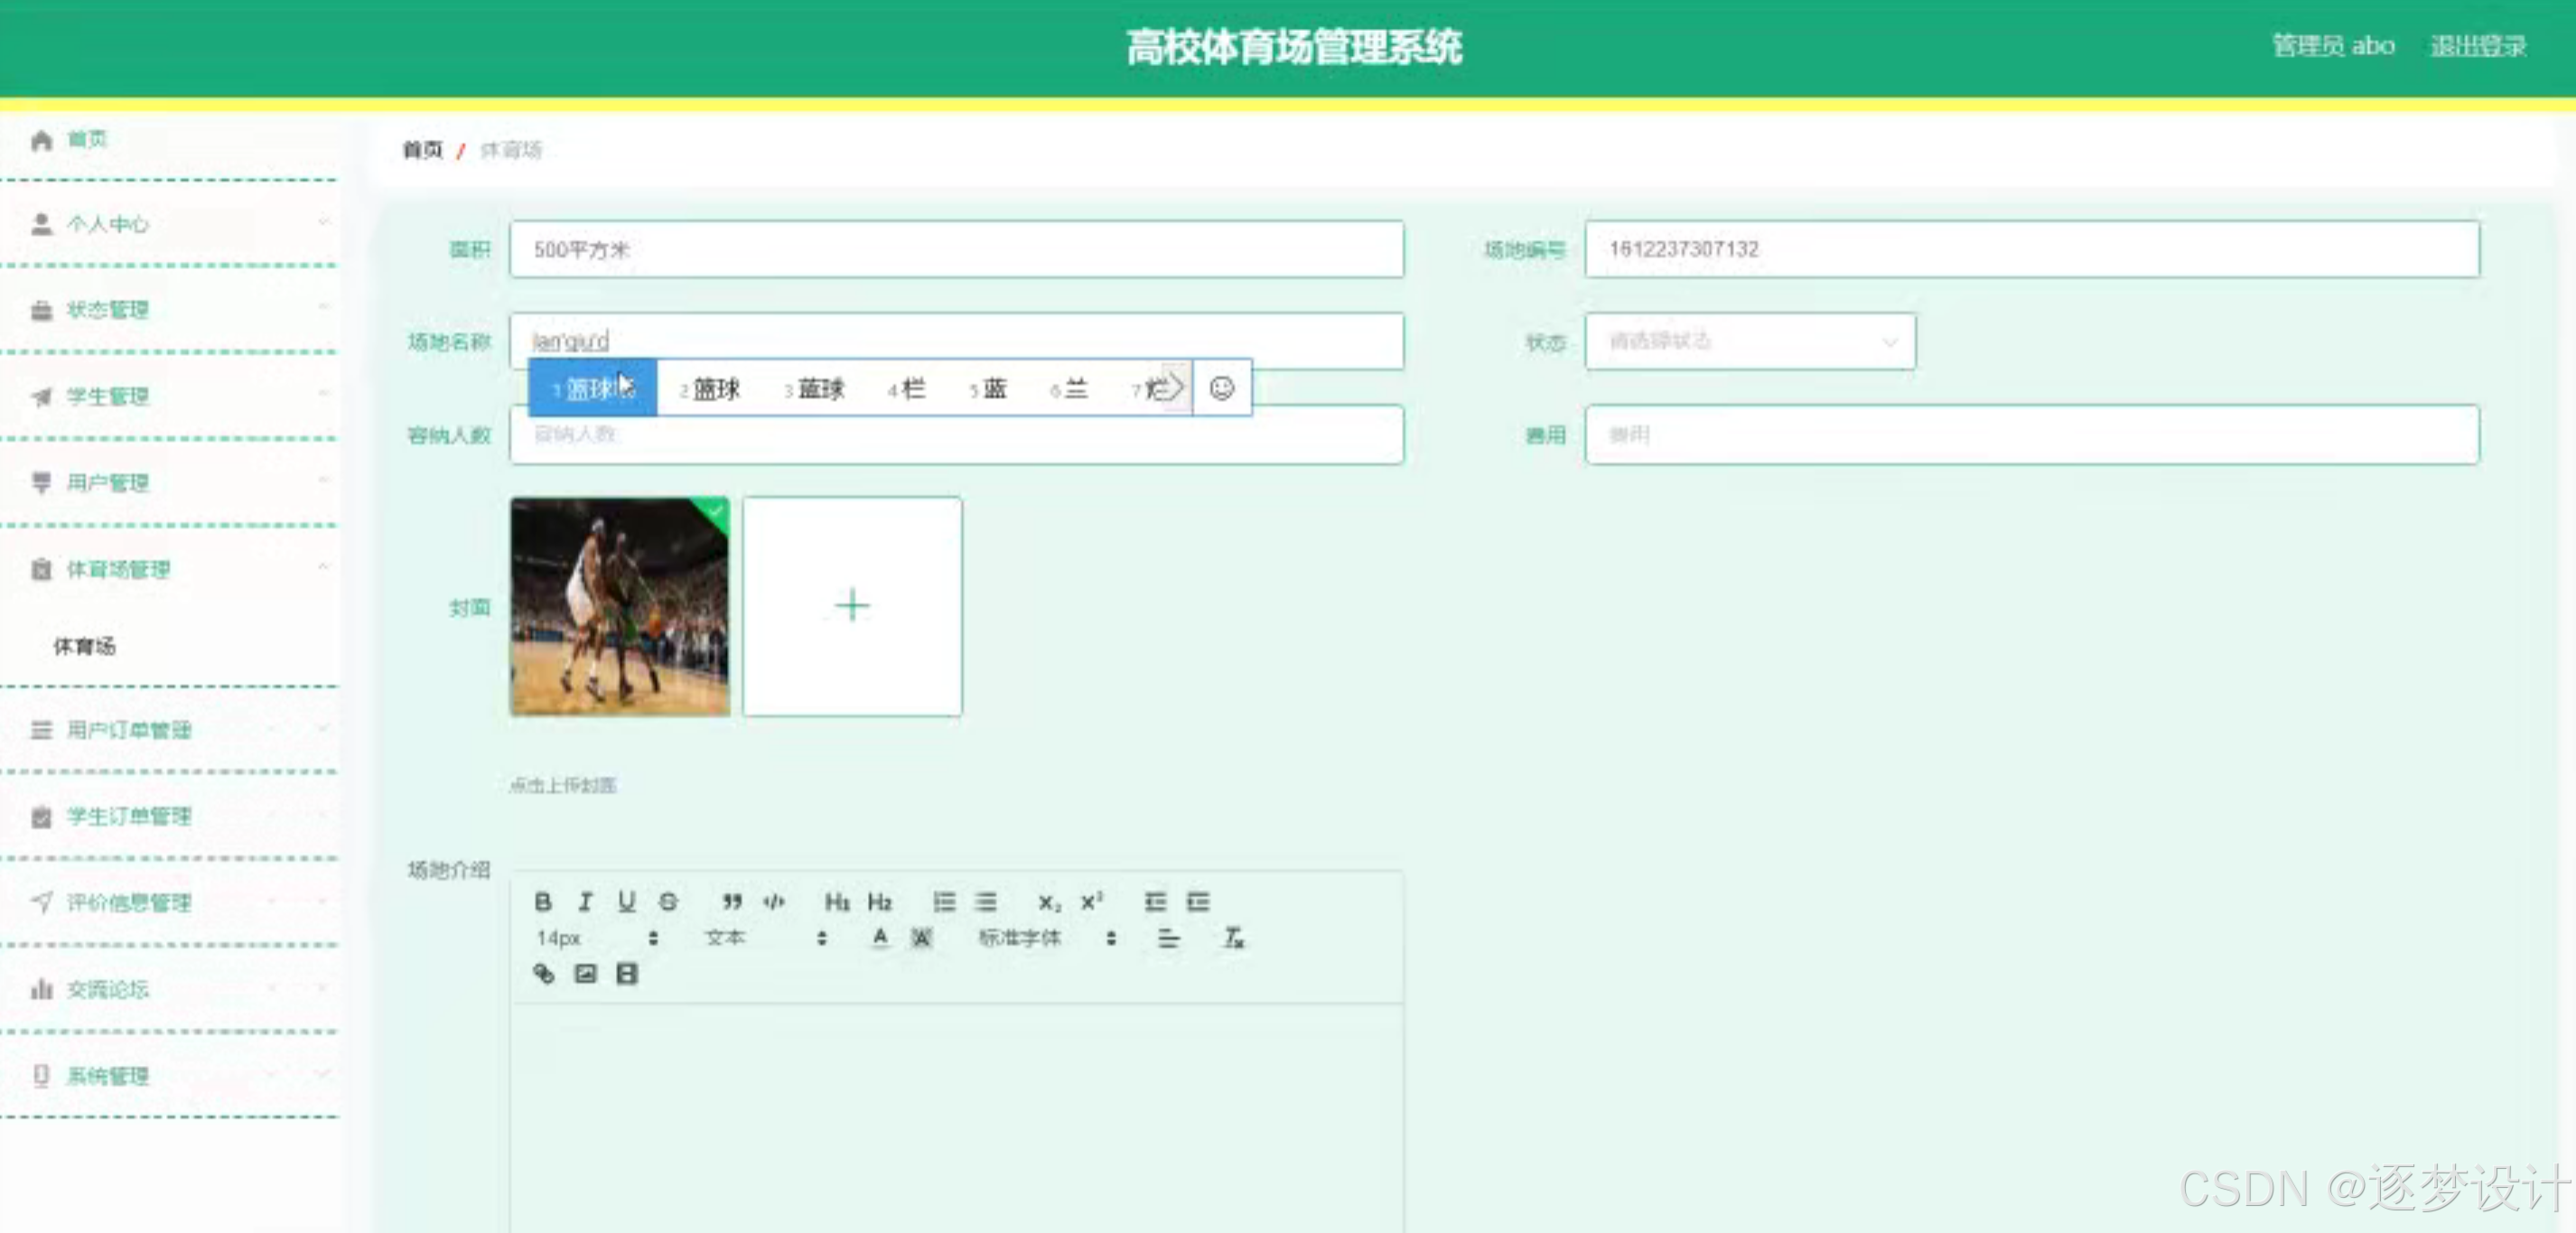Select 体育场 submenu item in sidebar

coord(85,646)
